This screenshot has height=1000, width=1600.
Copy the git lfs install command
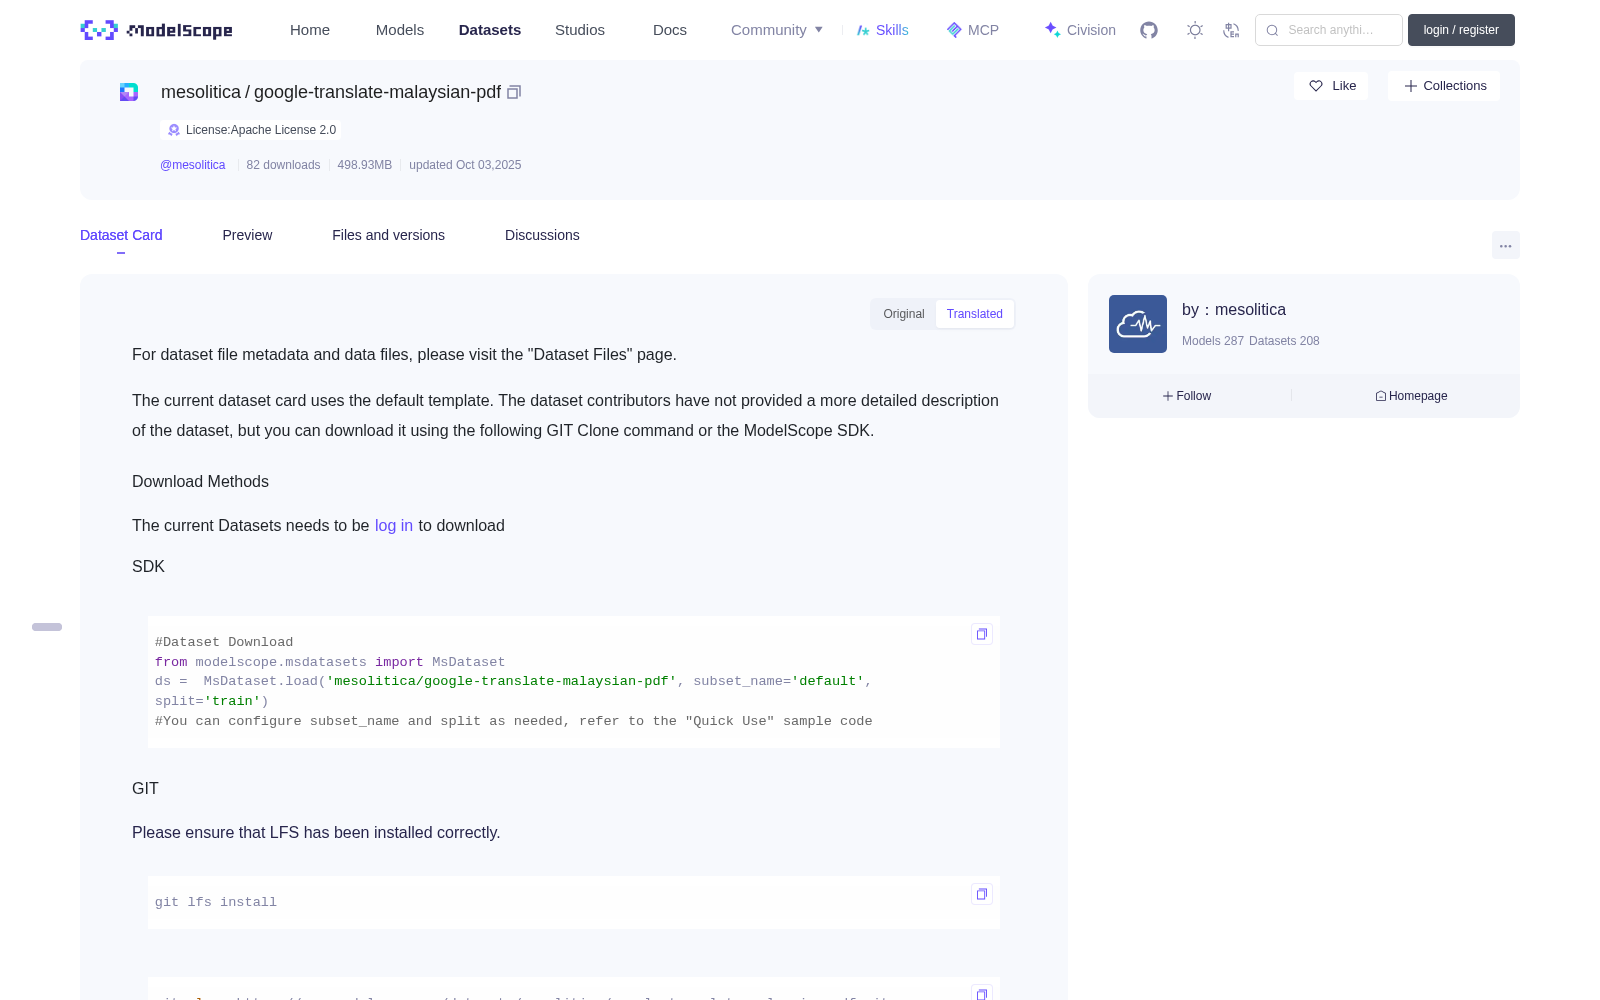point(982,894)
